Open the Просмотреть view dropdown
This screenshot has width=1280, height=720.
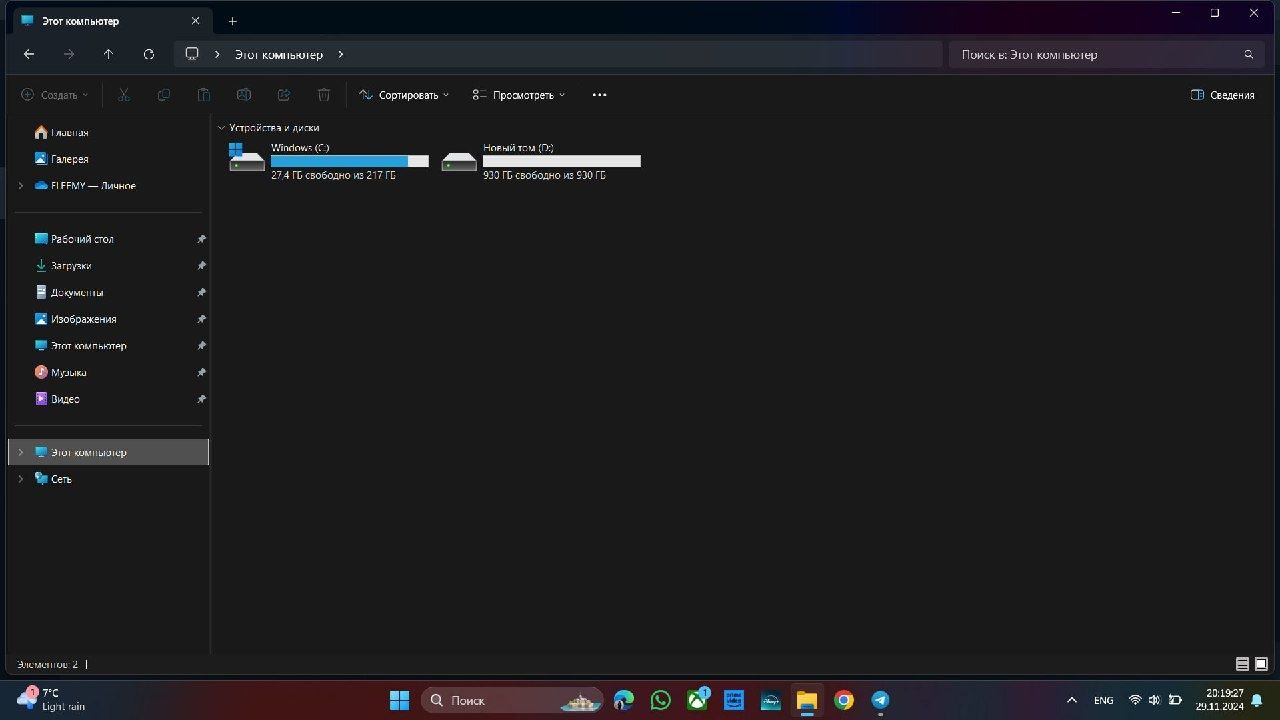[x=519, y=95]
